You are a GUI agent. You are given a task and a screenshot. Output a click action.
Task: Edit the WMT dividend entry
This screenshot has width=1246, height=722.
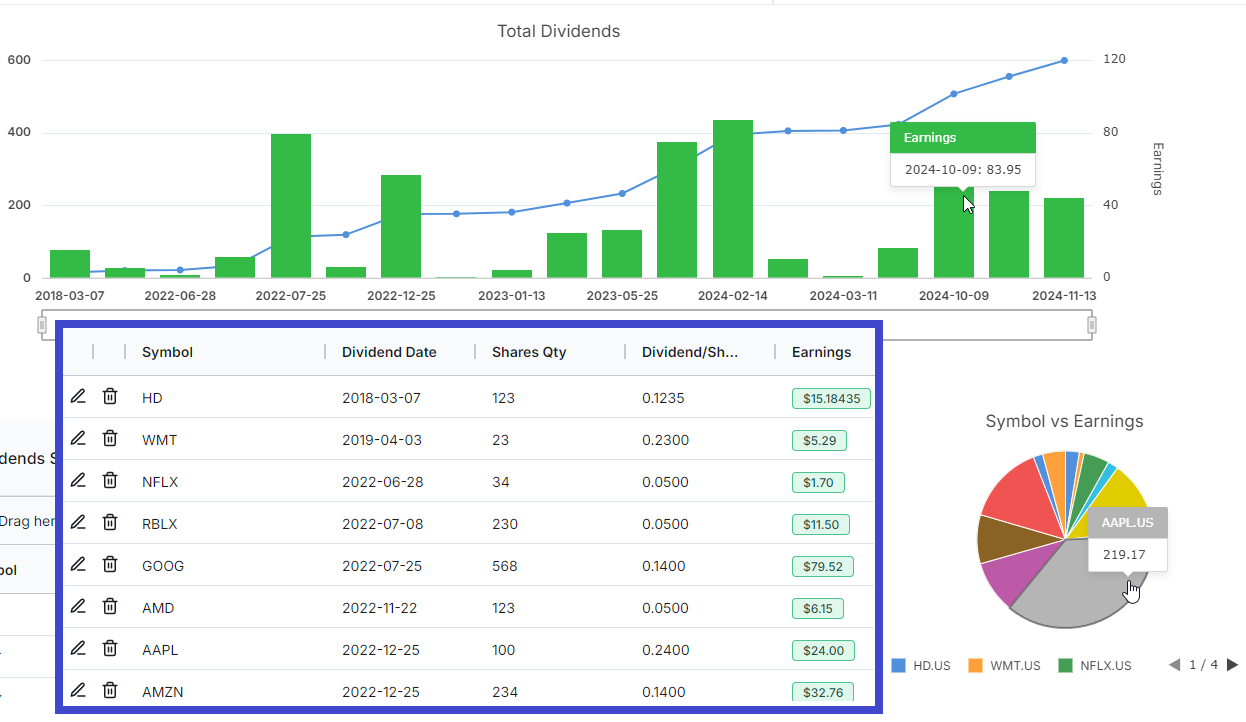tap(78, 439)
